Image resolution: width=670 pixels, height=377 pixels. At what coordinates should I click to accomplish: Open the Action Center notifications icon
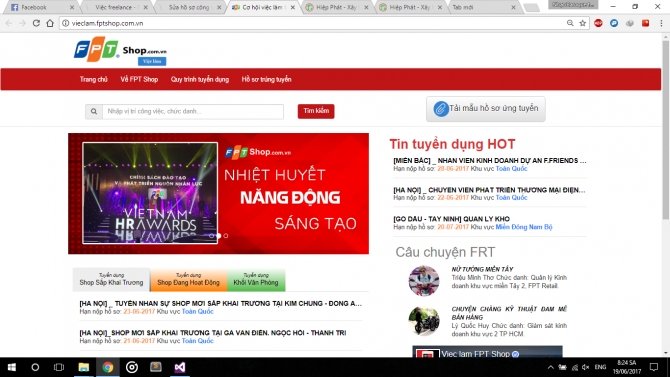pyautogui.click(x=654, y=367)
